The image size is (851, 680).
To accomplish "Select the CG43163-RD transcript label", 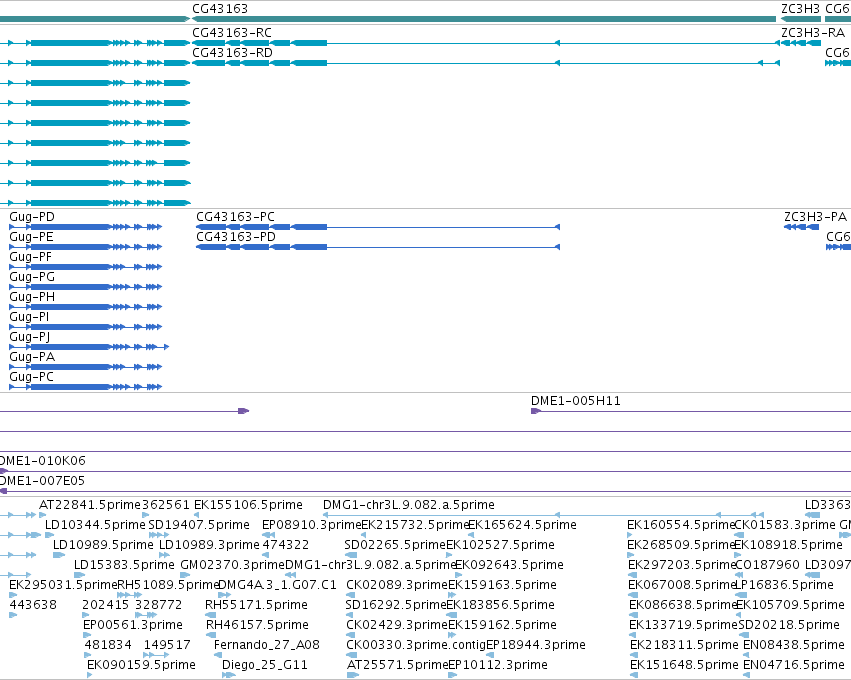I will [232, 53].
